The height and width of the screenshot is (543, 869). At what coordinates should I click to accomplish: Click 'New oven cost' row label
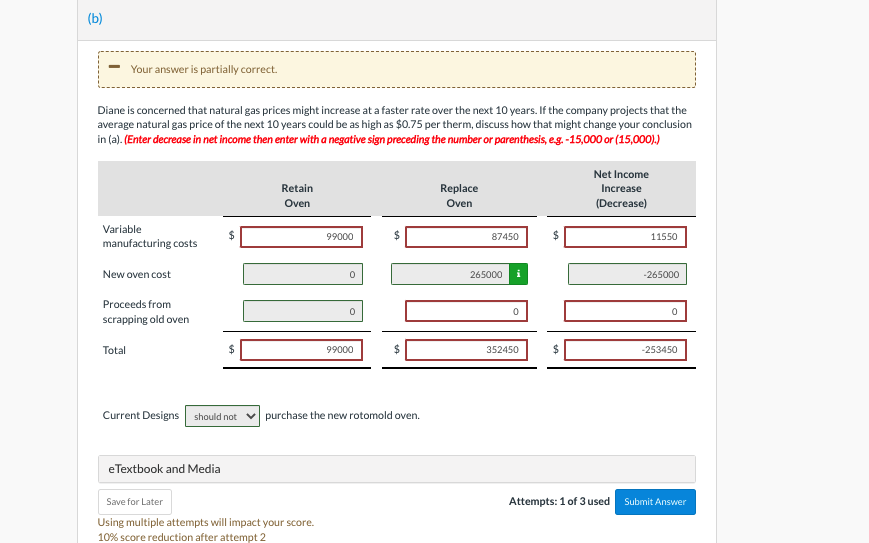click(x=137, y=274)
